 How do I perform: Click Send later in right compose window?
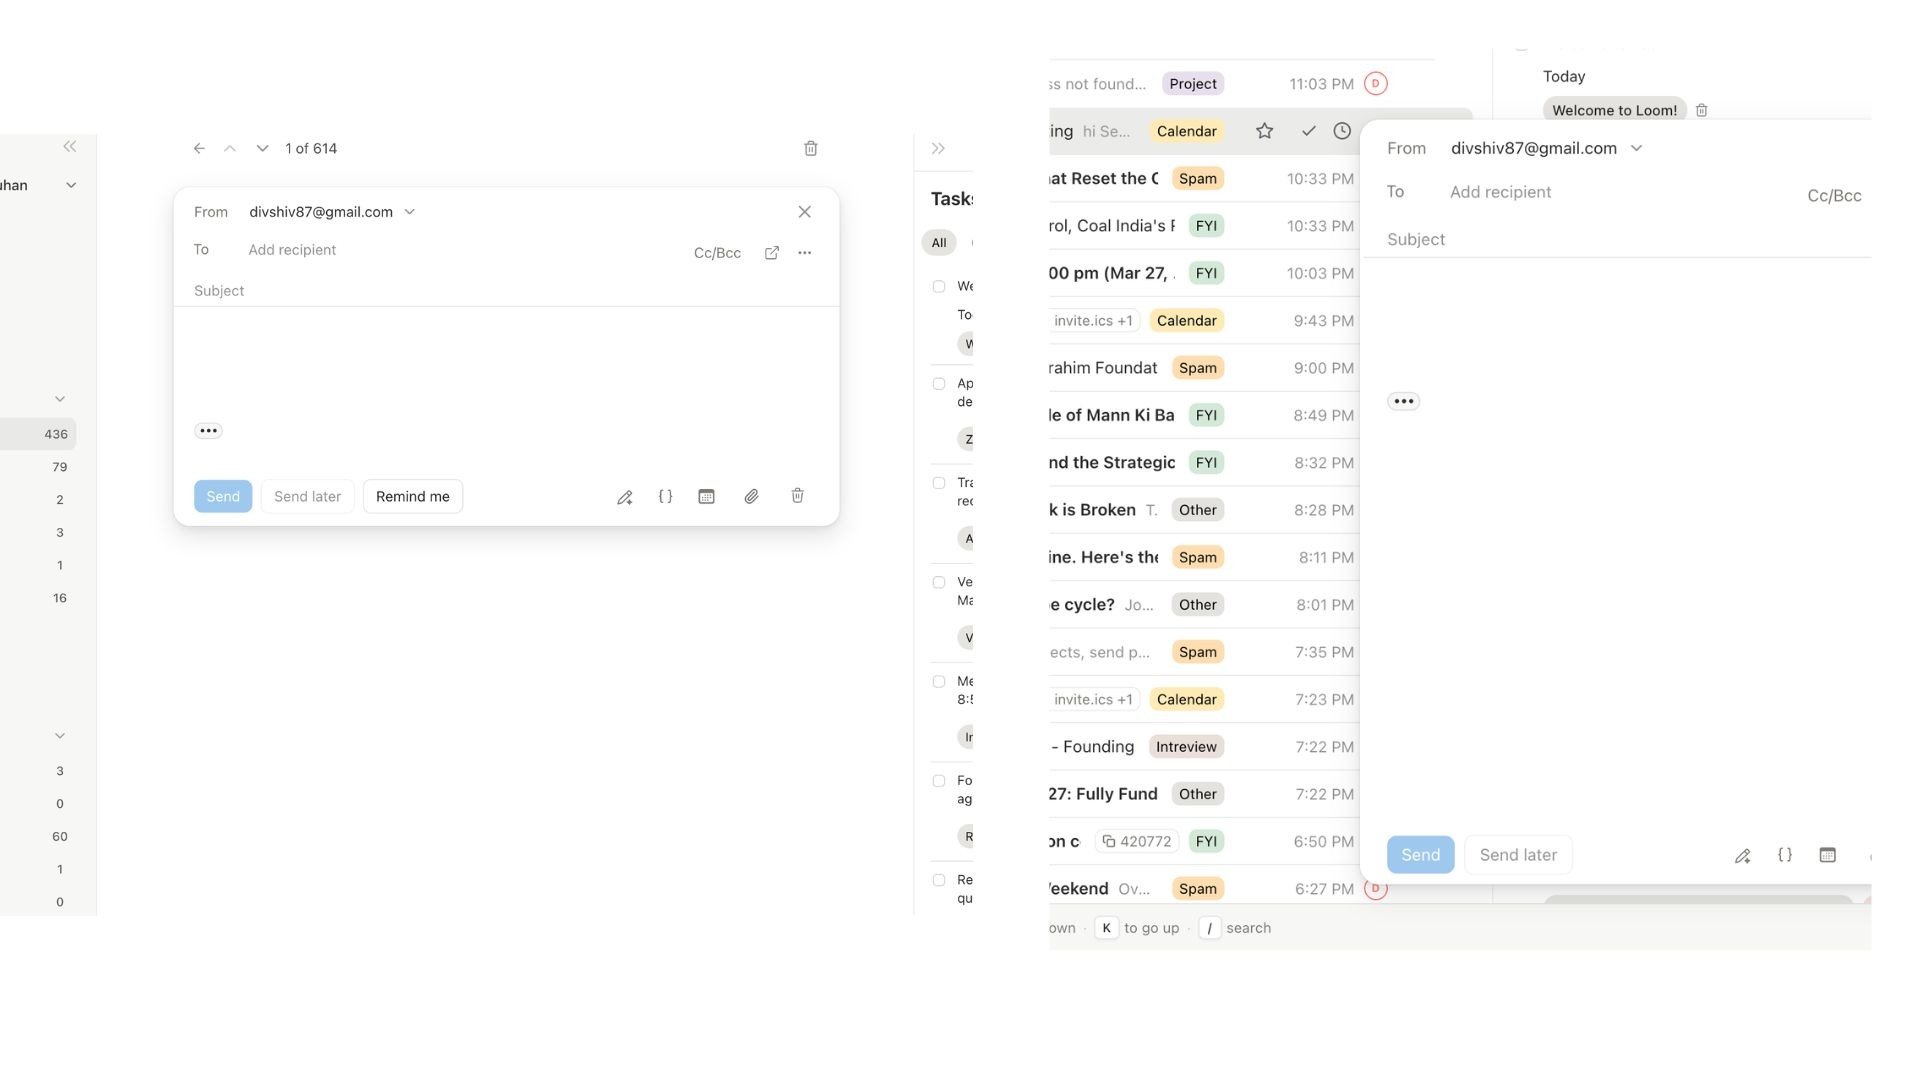[1518, 855]
